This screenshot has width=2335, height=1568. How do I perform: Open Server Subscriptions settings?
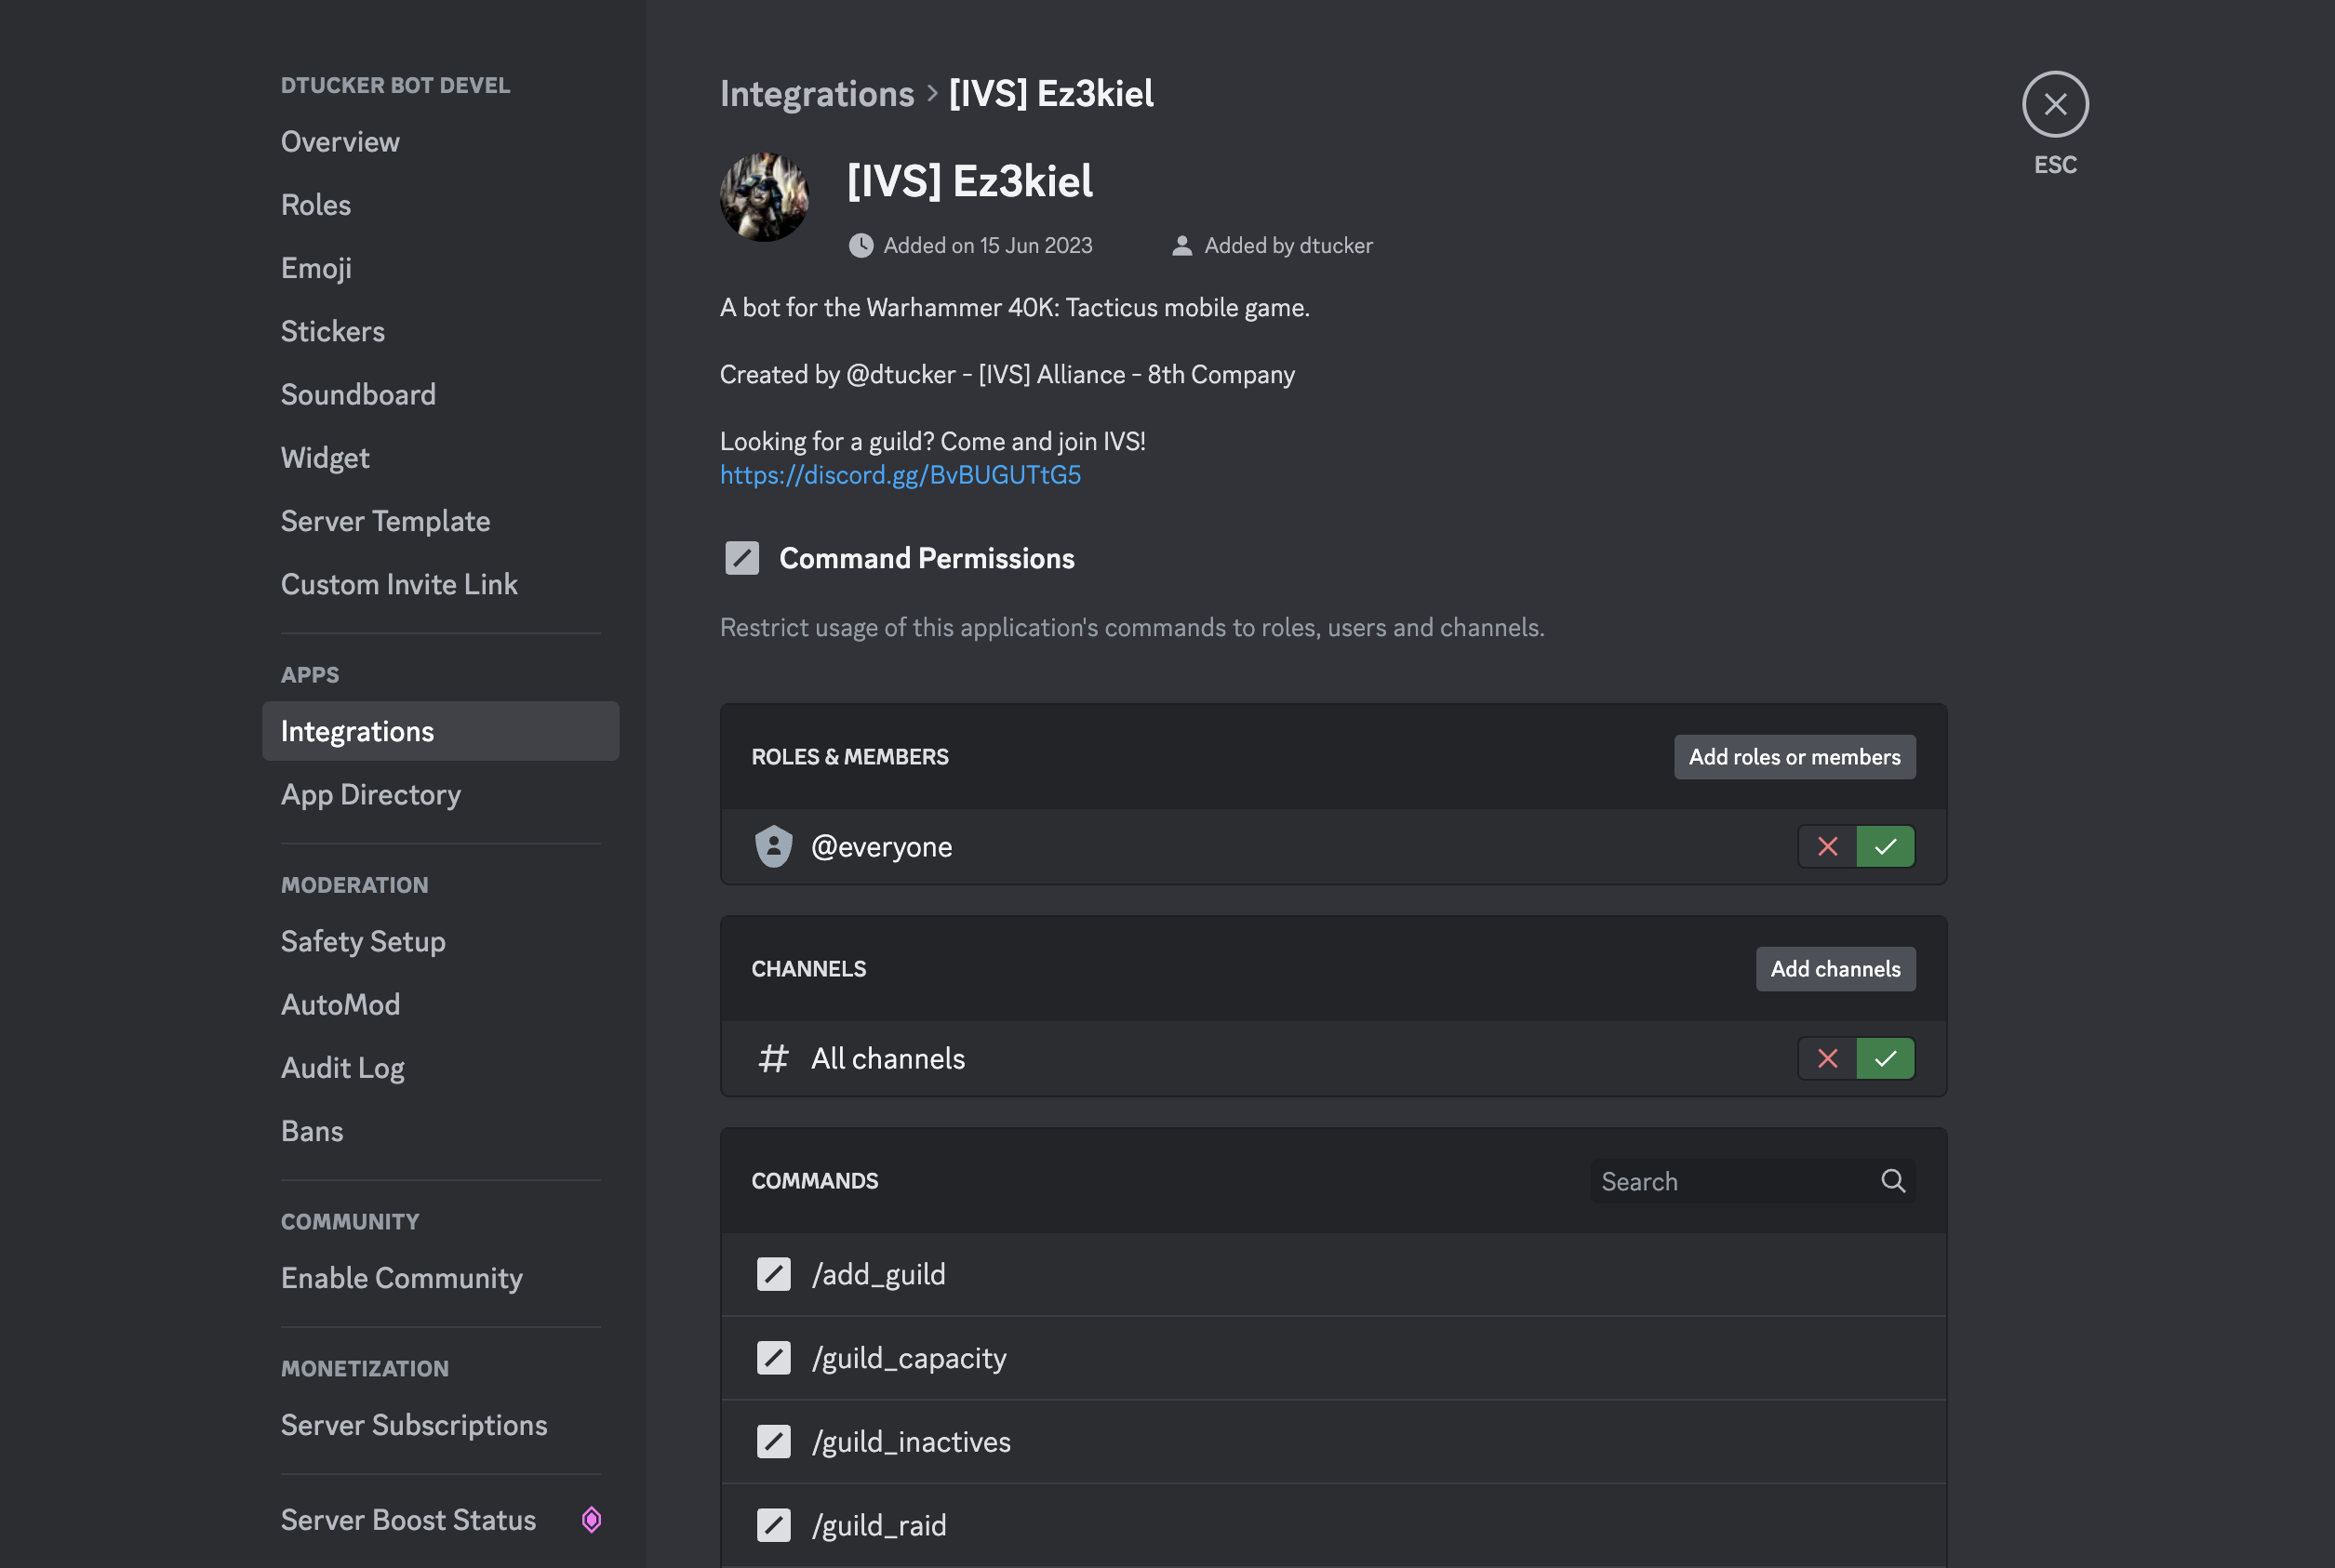(440, 1425)
